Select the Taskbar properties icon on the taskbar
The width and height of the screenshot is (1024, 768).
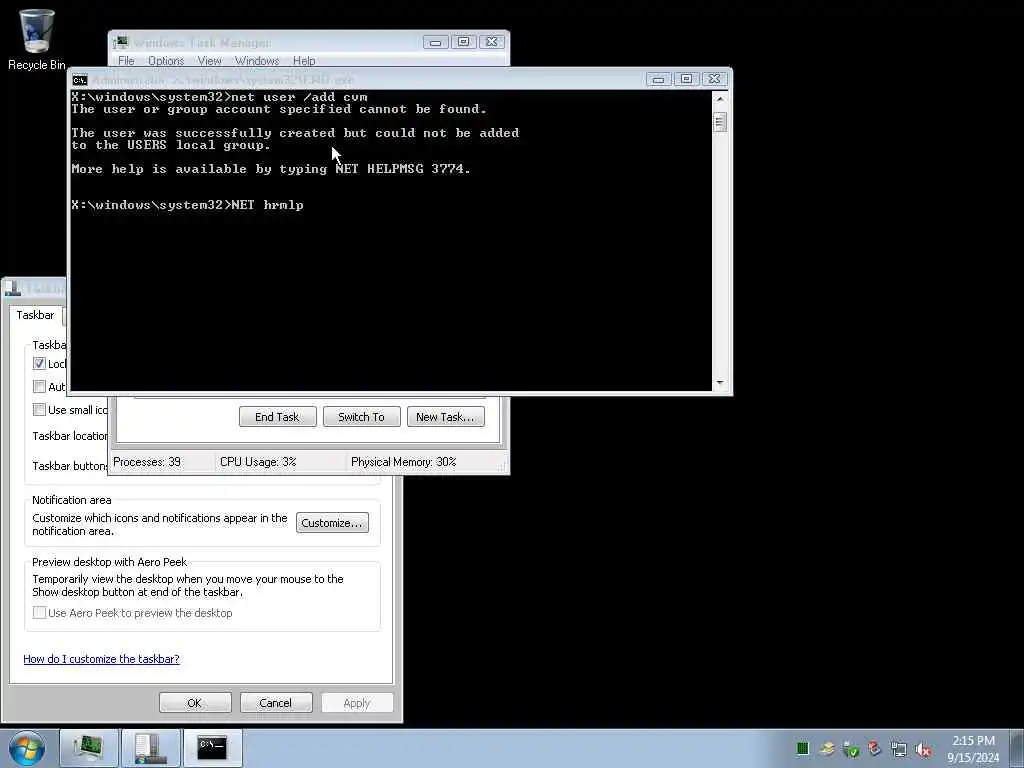coord(150,748)
